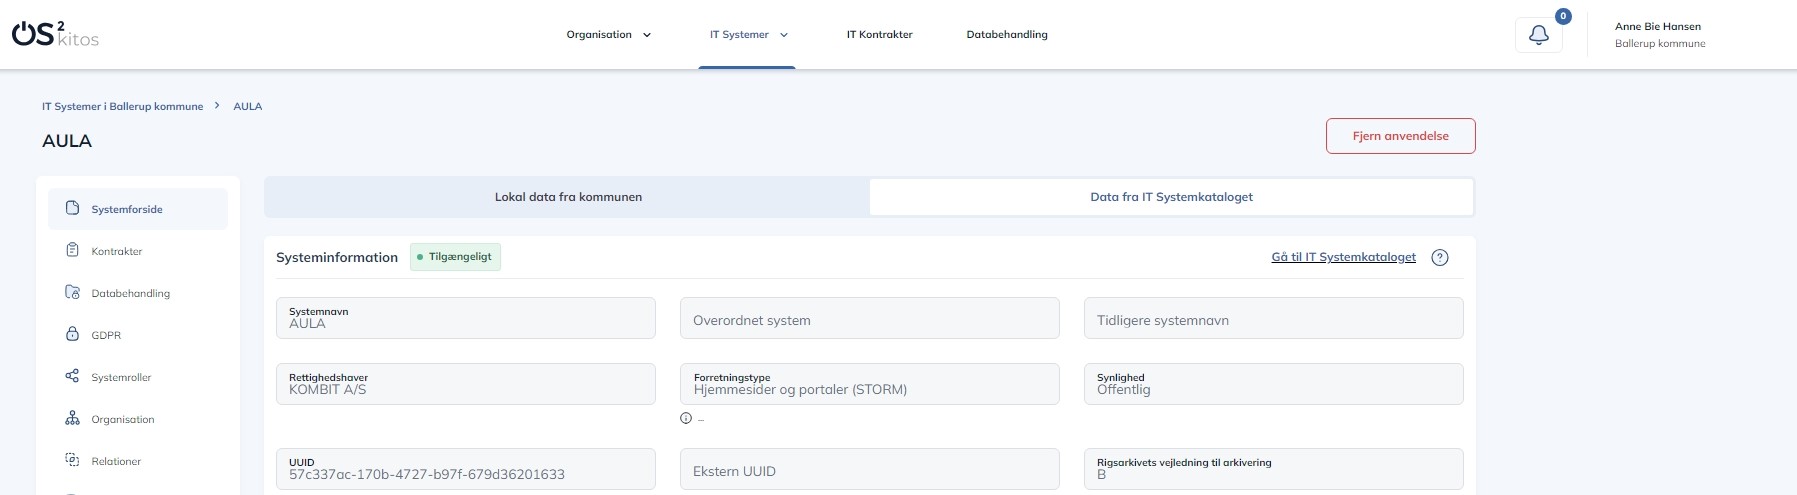Select Systemforside in the sidebar

pyautogui.click(x=138, y=209)
